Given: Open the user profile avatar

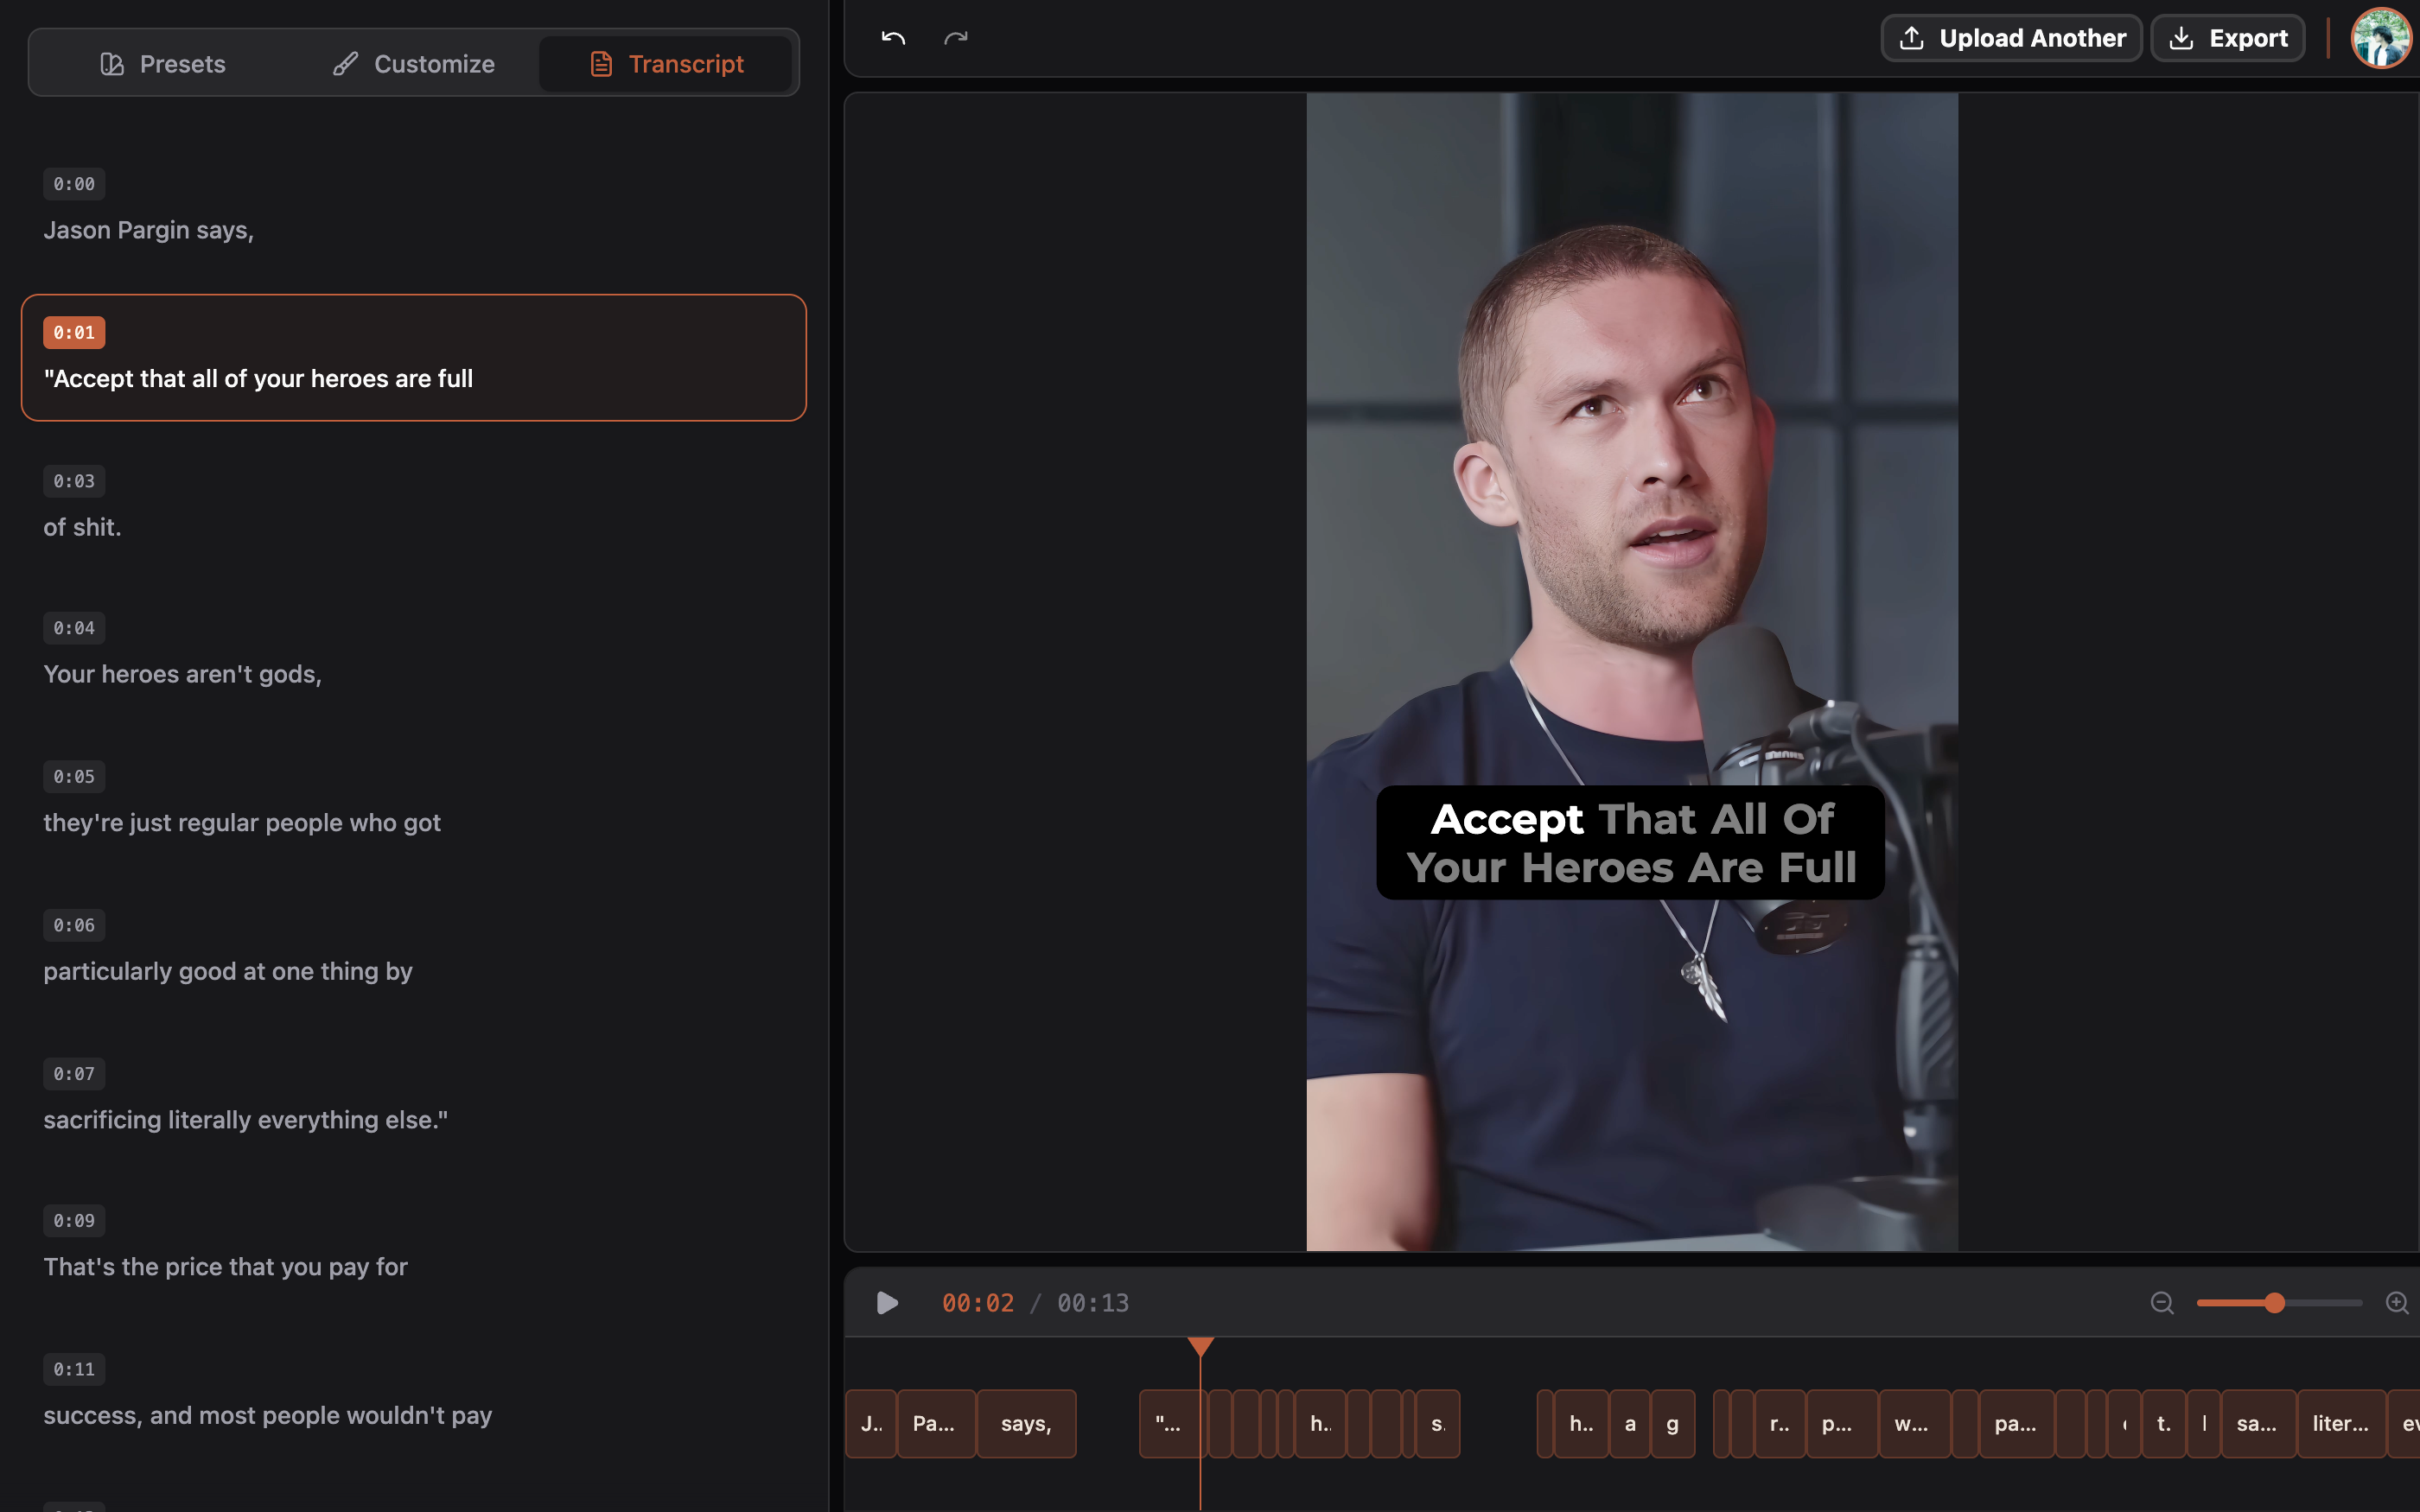Looking at the screenshot, I should (2381, 38).
